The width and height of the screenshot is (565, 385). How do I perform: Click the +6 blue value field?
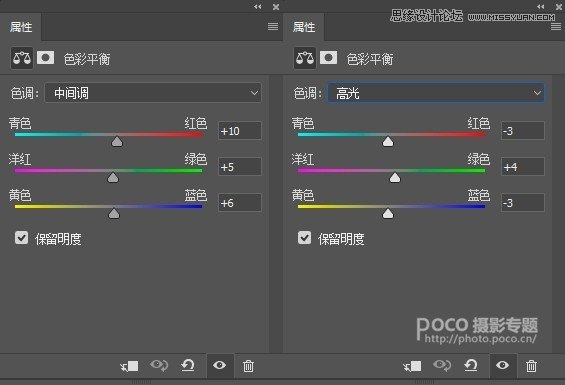click(240, 203)
